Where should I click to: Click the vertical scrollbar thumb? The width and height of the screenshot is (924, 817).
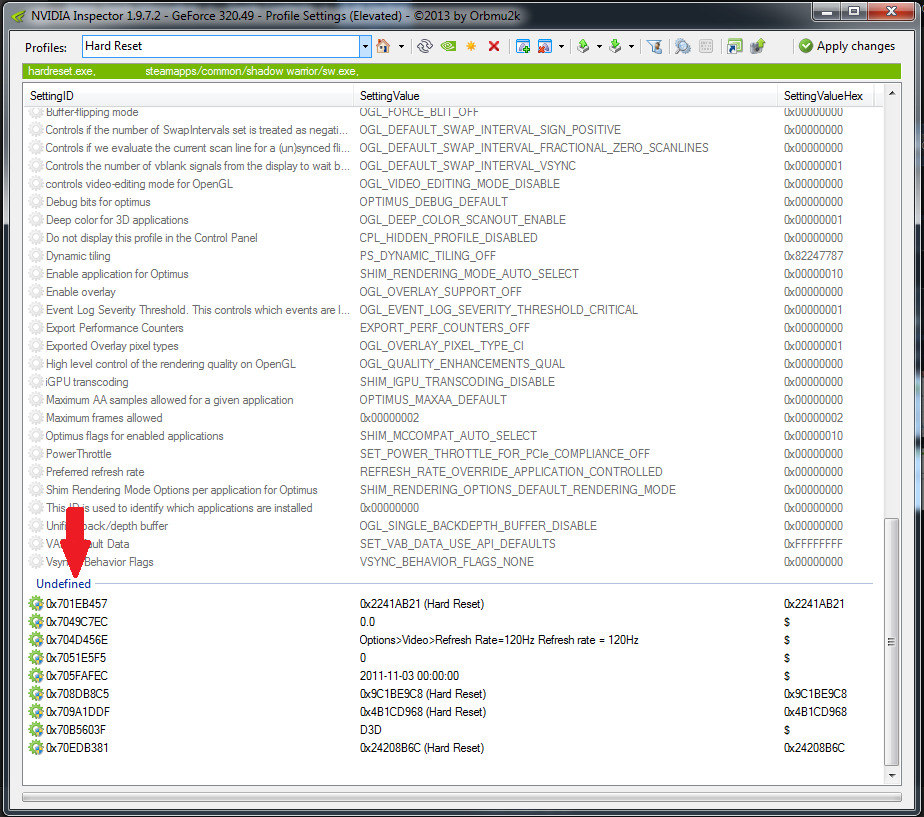pos(892,641)
